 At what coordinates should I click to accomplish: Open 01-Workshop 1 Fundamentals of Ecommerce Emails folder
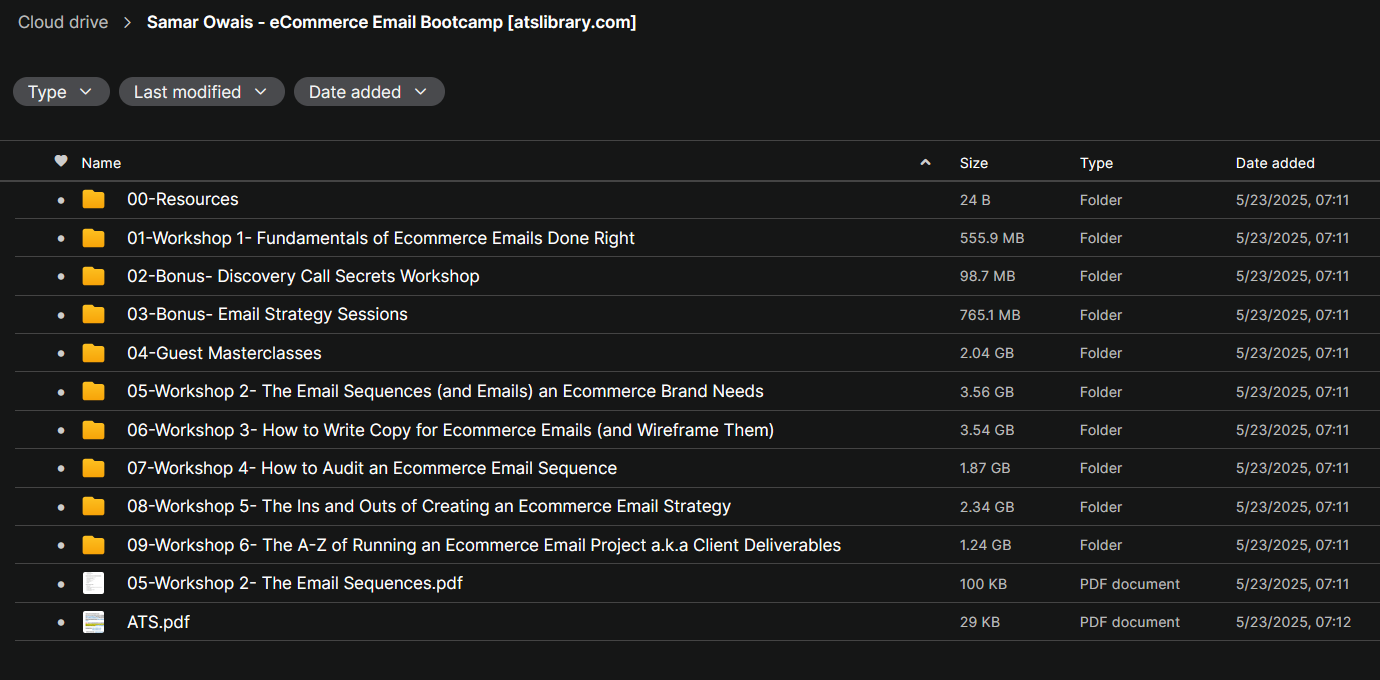(380, 238)
